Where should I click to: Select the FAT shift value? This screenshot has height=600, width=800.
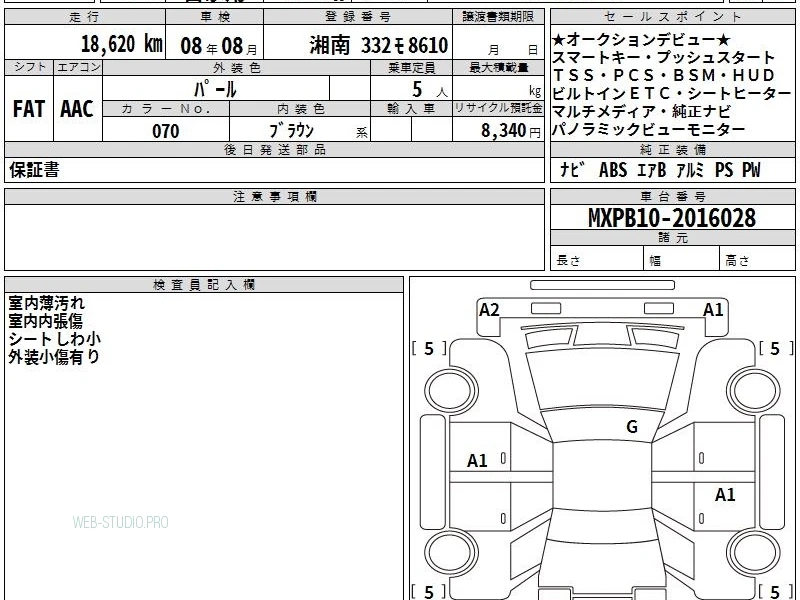click(29, 109)
